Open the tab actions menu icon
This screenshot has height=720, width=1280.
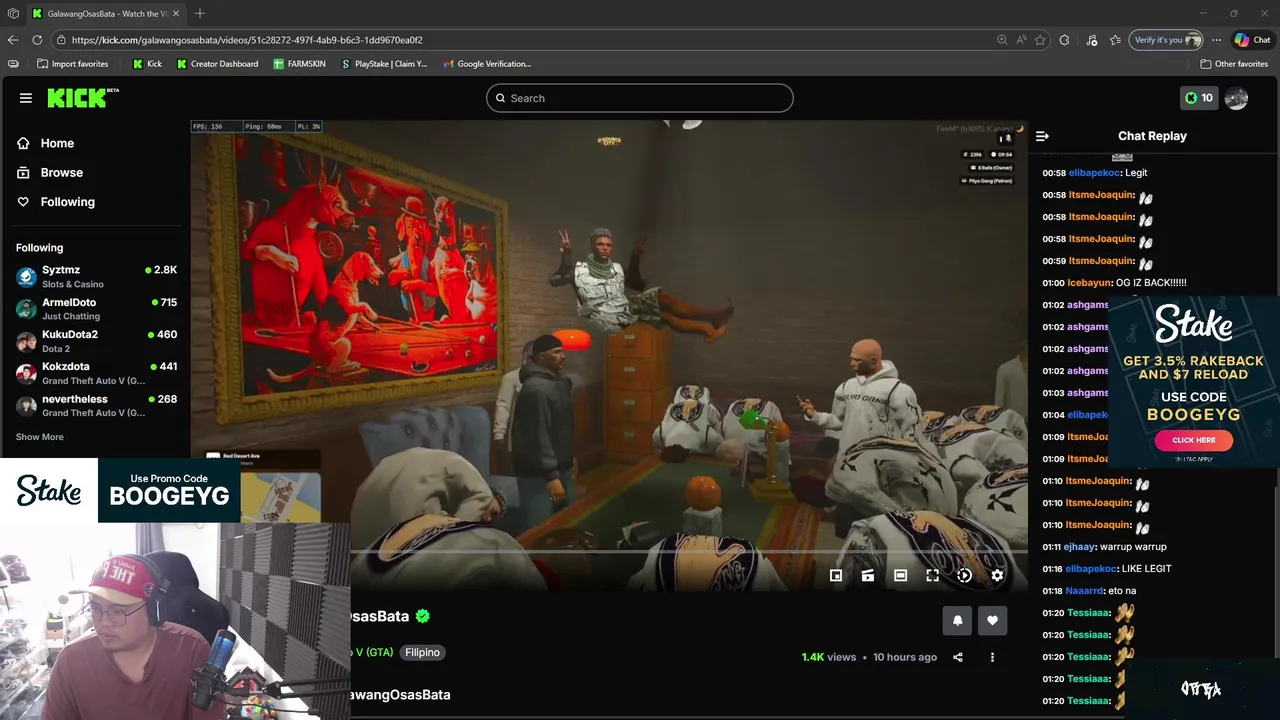pos(13,13)
